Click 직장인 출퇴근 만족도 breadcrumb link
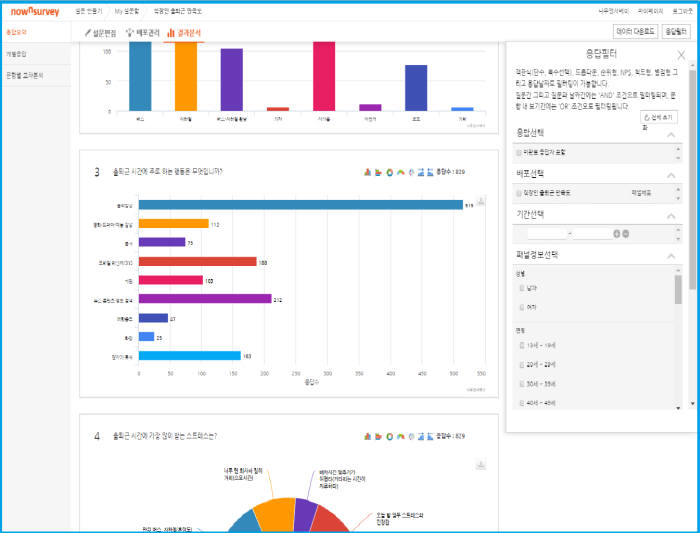Image resolution: width=700 pixels, height=533 pixels. click(x=178, y=11)
